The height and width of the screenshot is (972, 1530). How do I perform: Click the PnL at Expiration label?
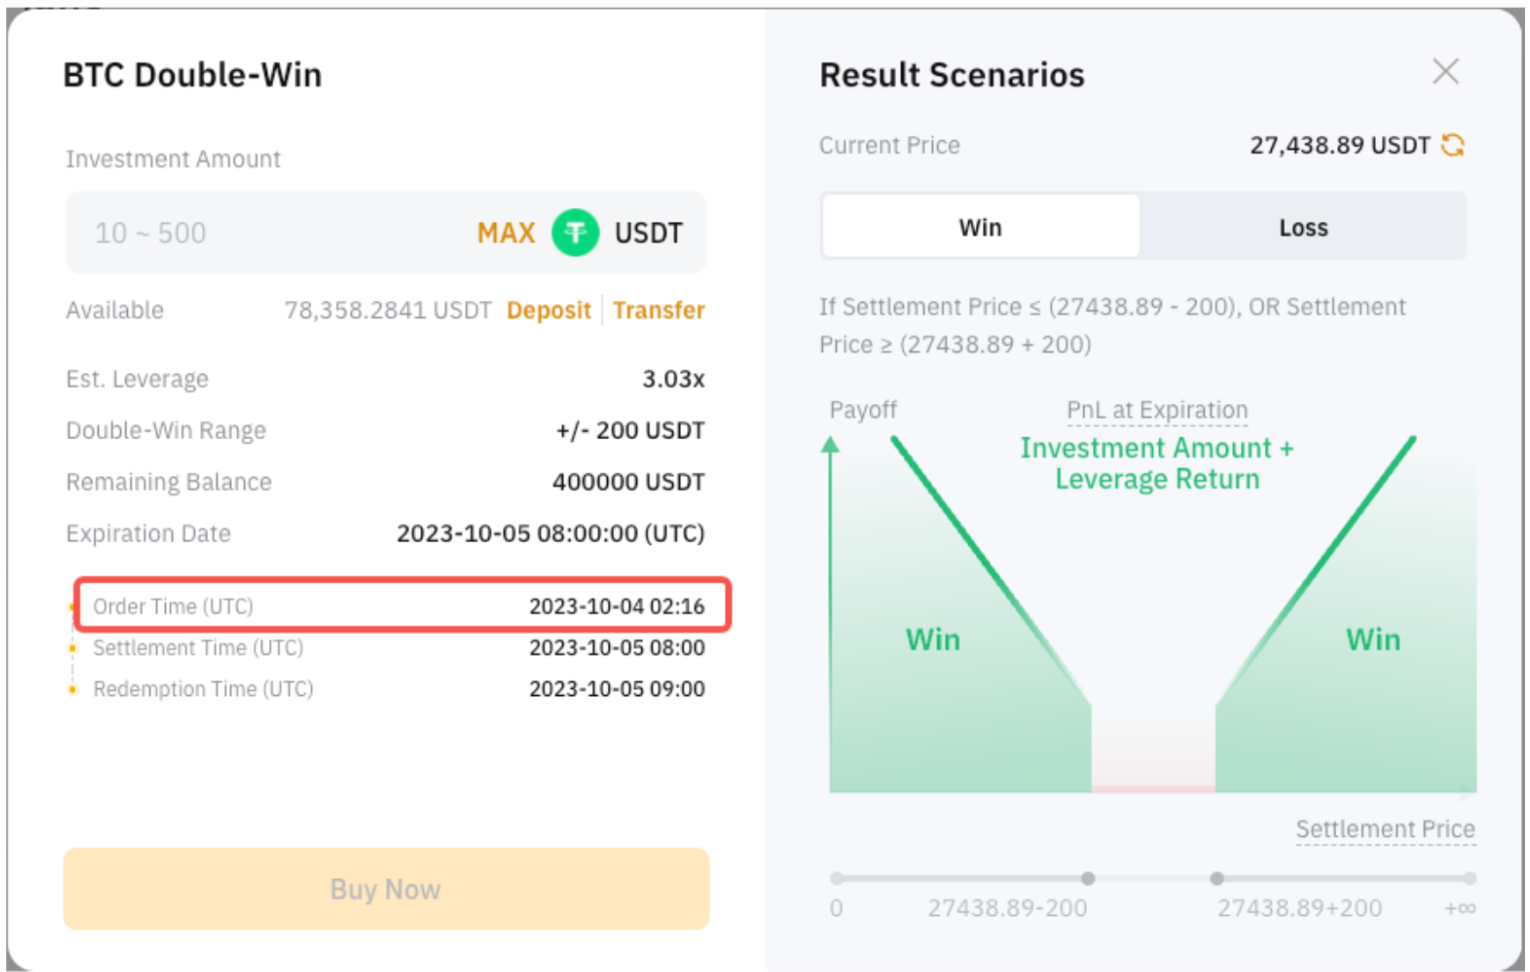pyautogui.click(x=1157, y=410)
